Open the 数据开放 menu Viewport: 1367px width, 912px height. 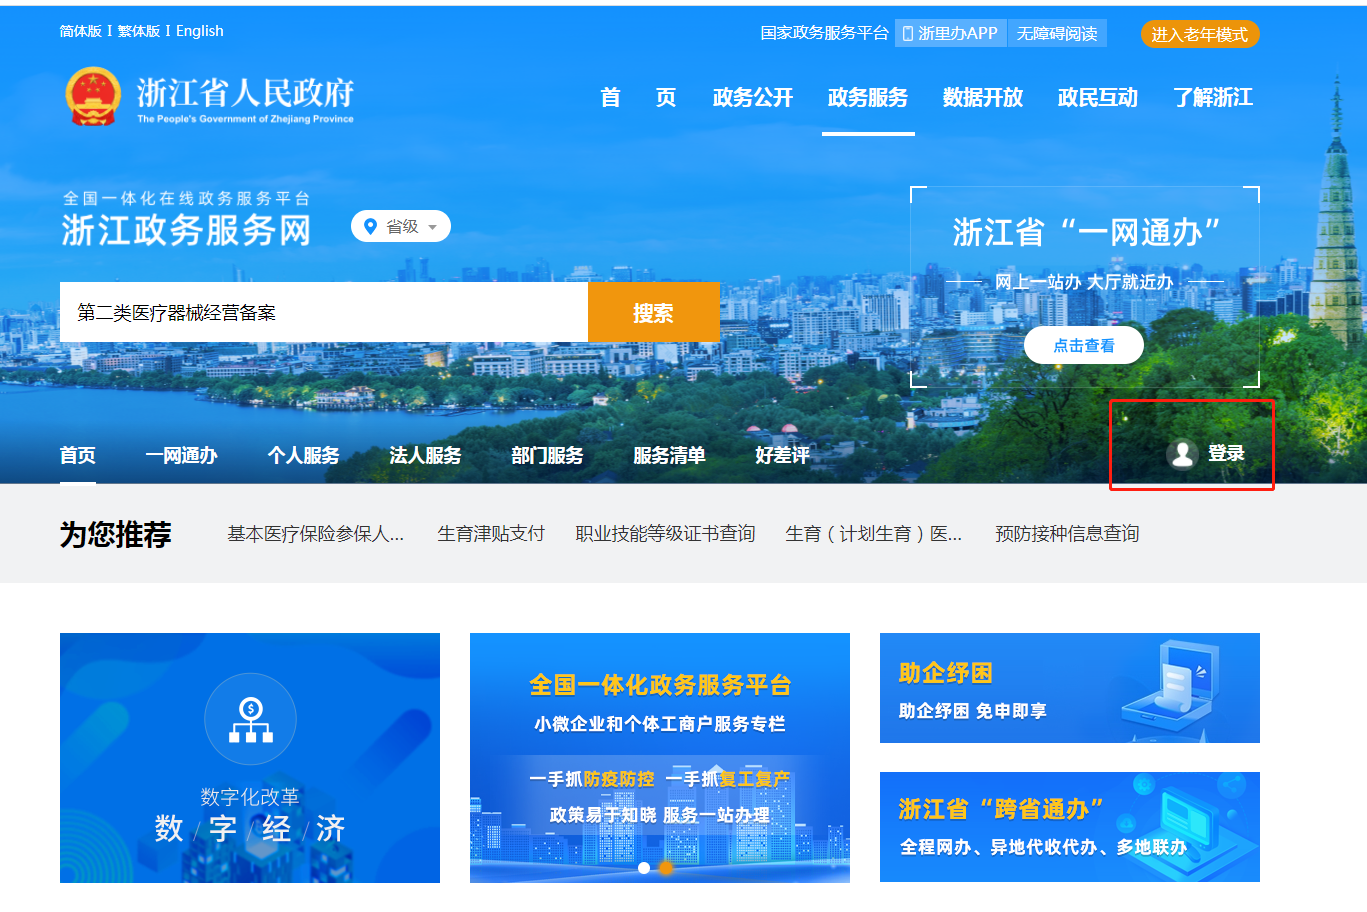point(983,98)
